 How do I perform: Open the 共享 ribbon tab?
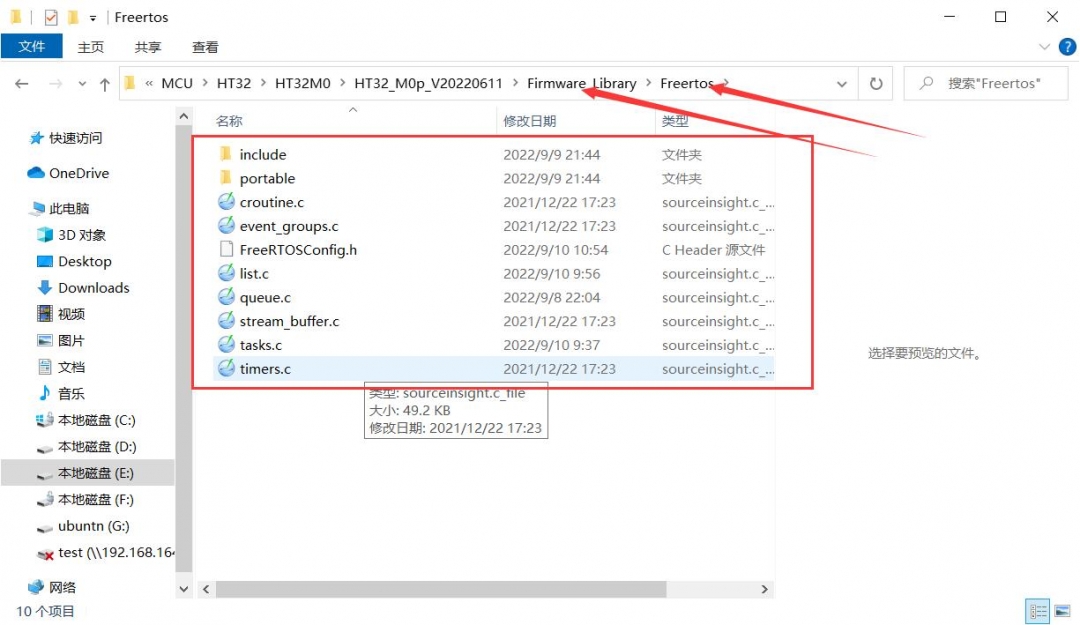(148, 47)
